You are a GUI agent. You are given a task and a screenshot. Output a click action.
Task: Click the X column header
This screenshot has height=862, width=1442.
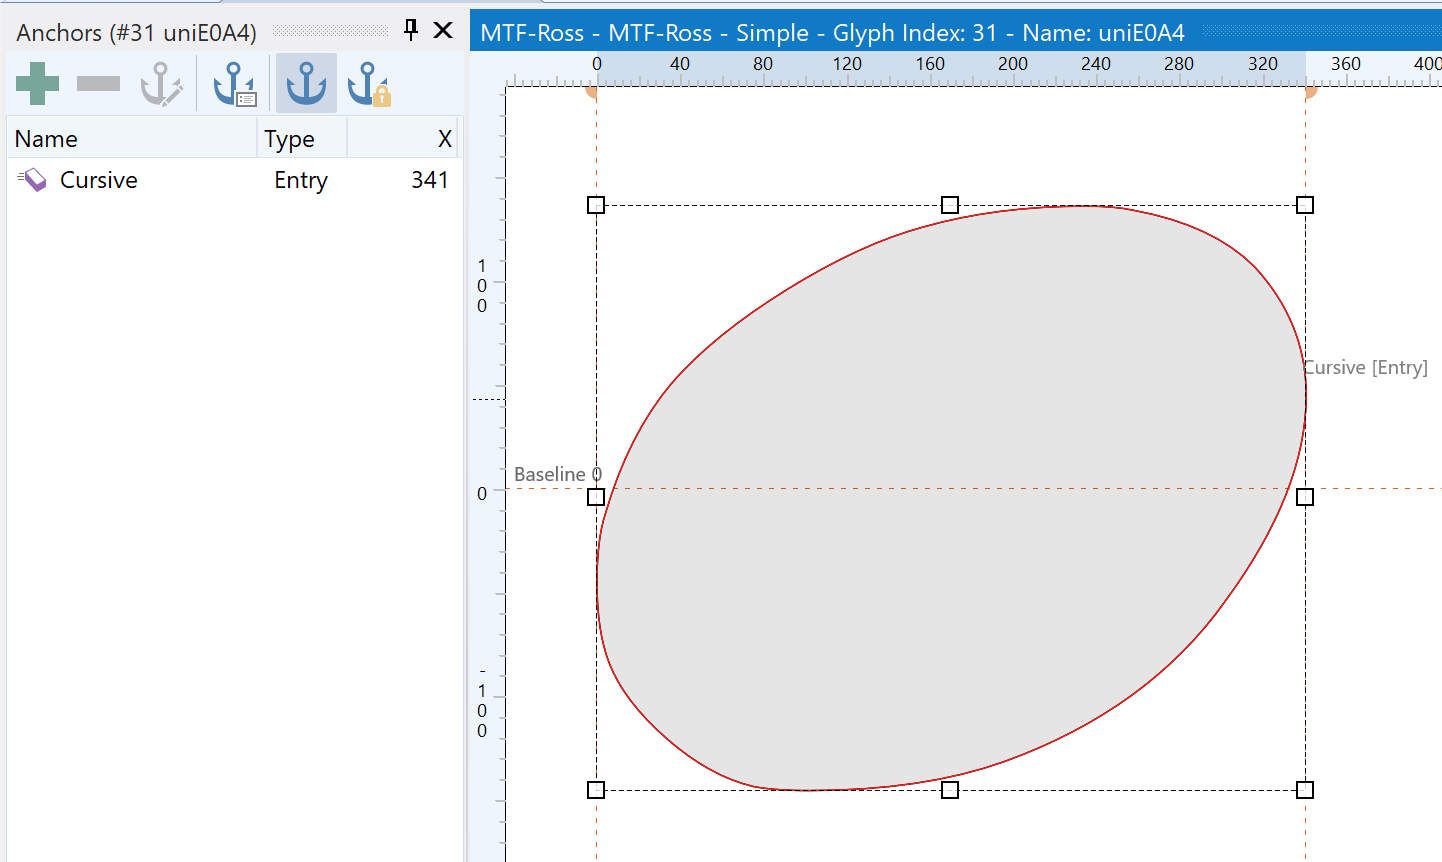pos(405,139)
